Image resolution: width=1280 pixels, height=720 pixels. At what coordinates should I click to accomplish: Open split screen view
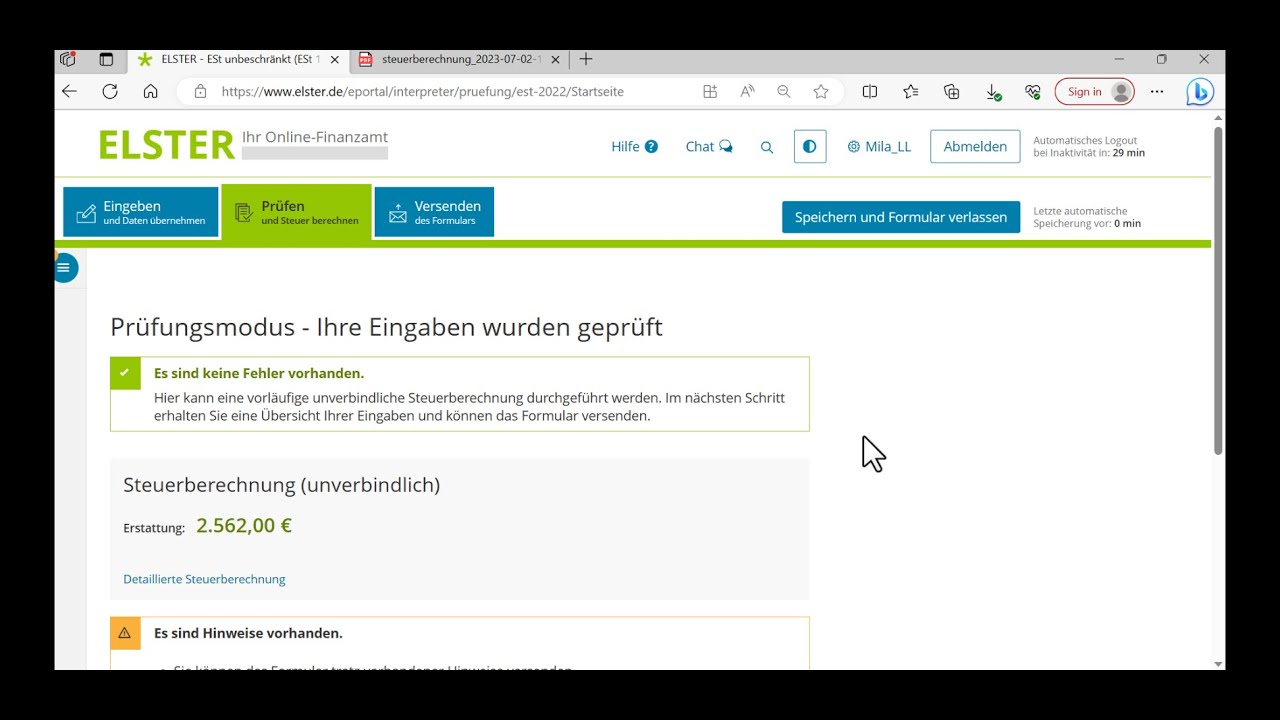[x=870, y=91]
